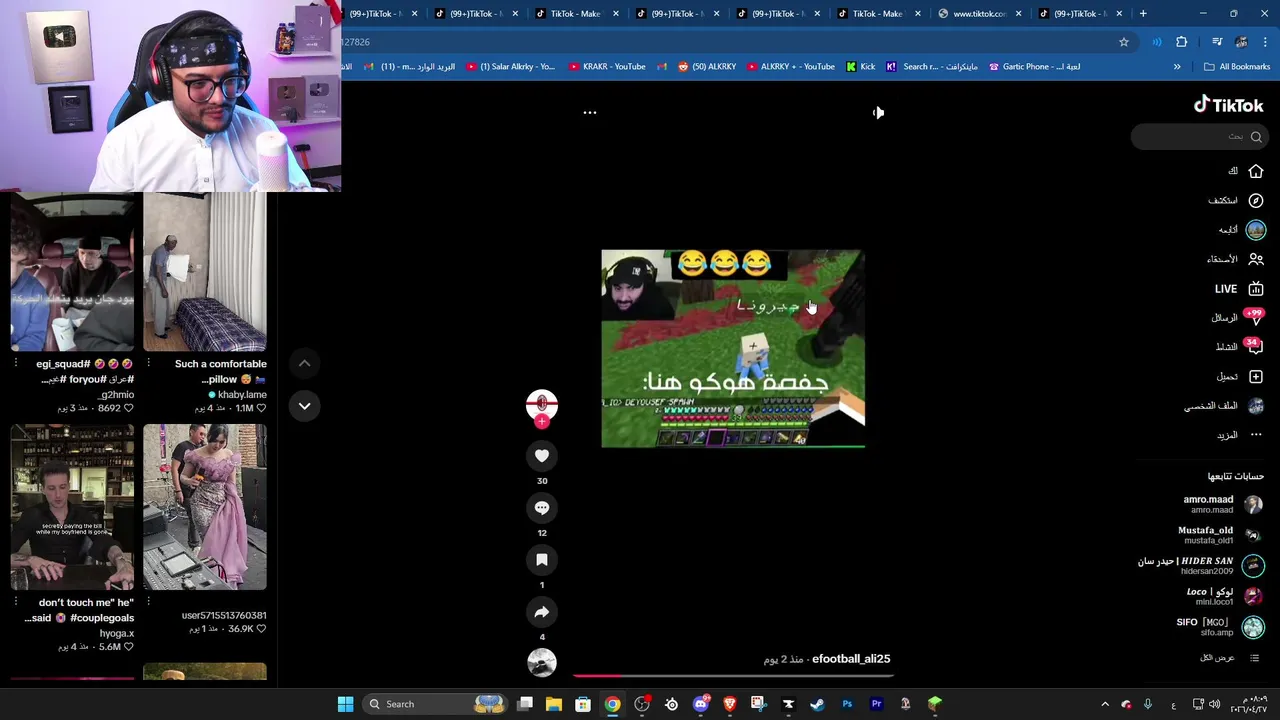
Task: Click the sound disc avatar below share
Action: 542,662
